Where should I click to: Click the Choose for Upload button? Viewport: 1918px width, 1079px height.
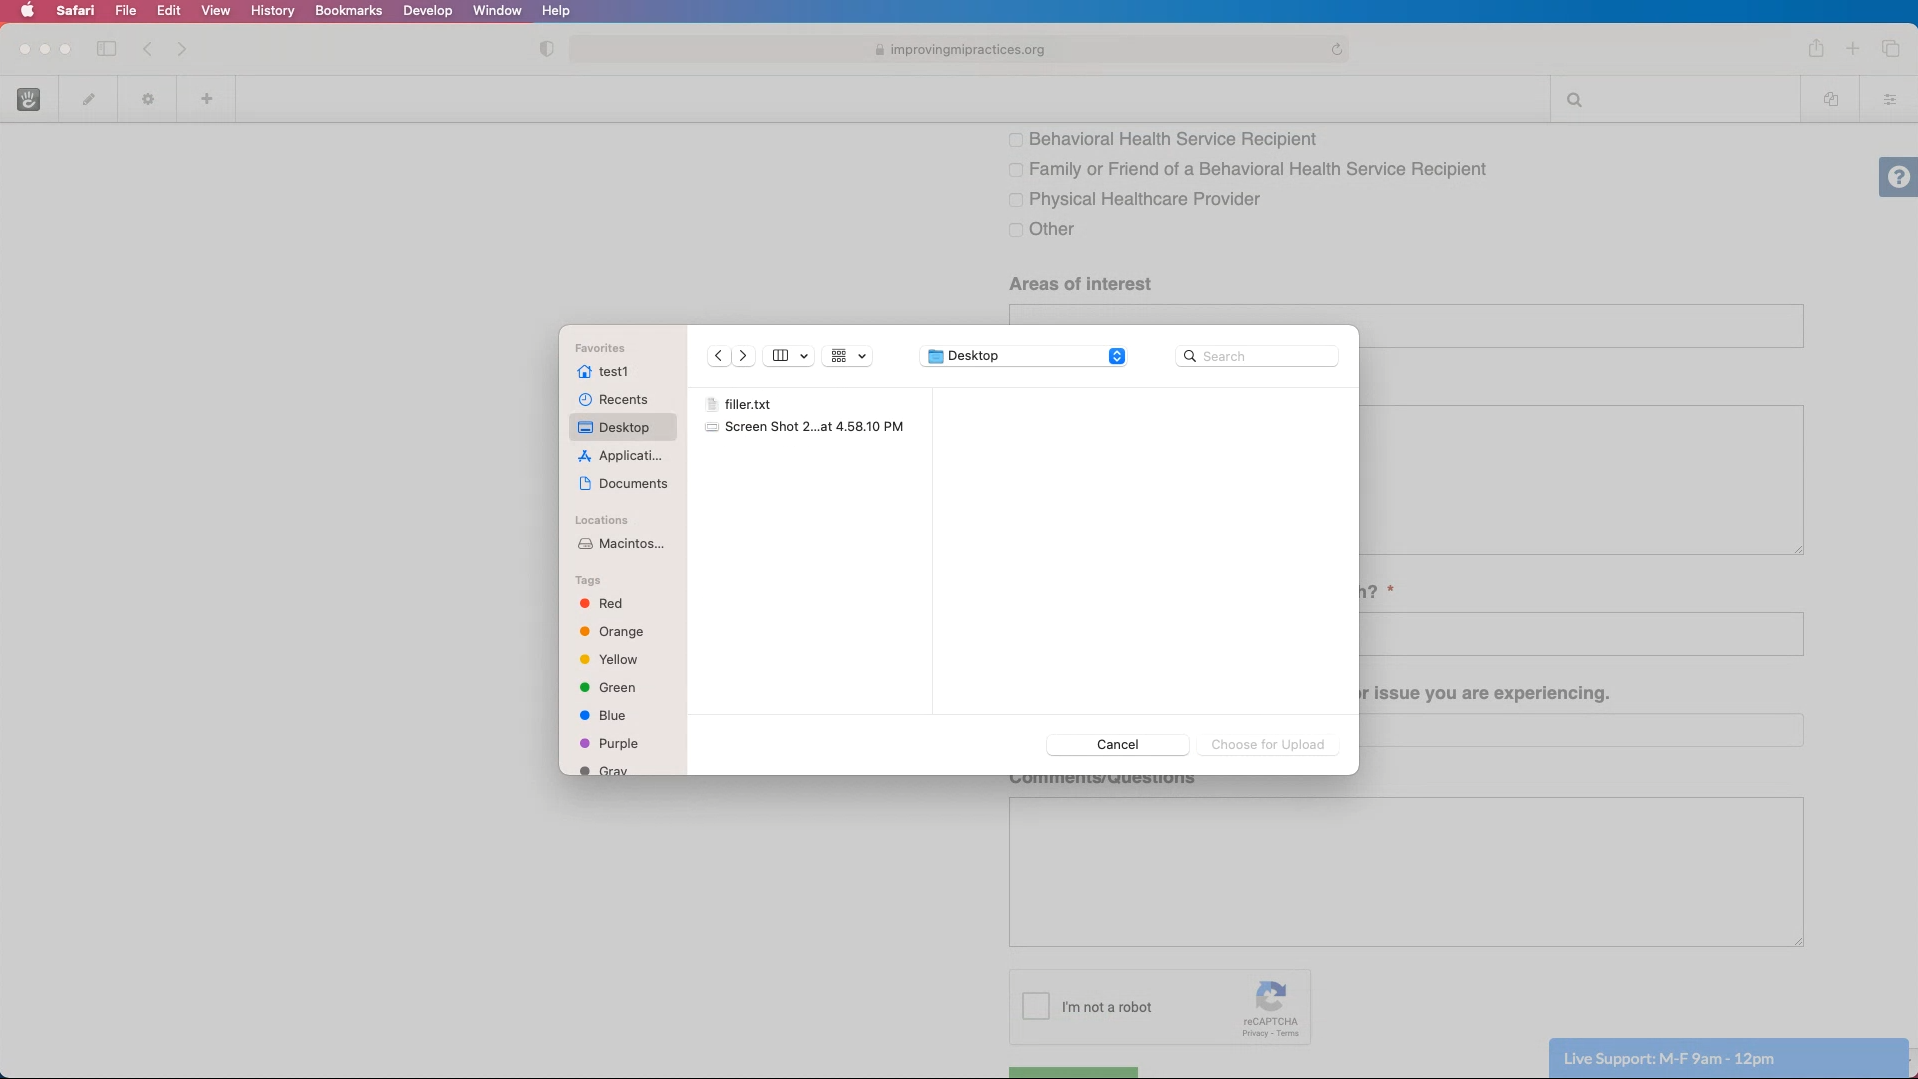[x=1267, y=744]
